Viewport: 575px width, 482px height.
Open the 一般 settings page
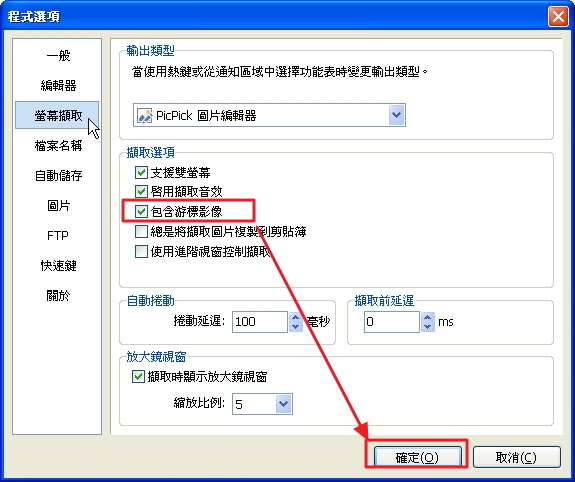pyautogui.click(x=58, y=56)
